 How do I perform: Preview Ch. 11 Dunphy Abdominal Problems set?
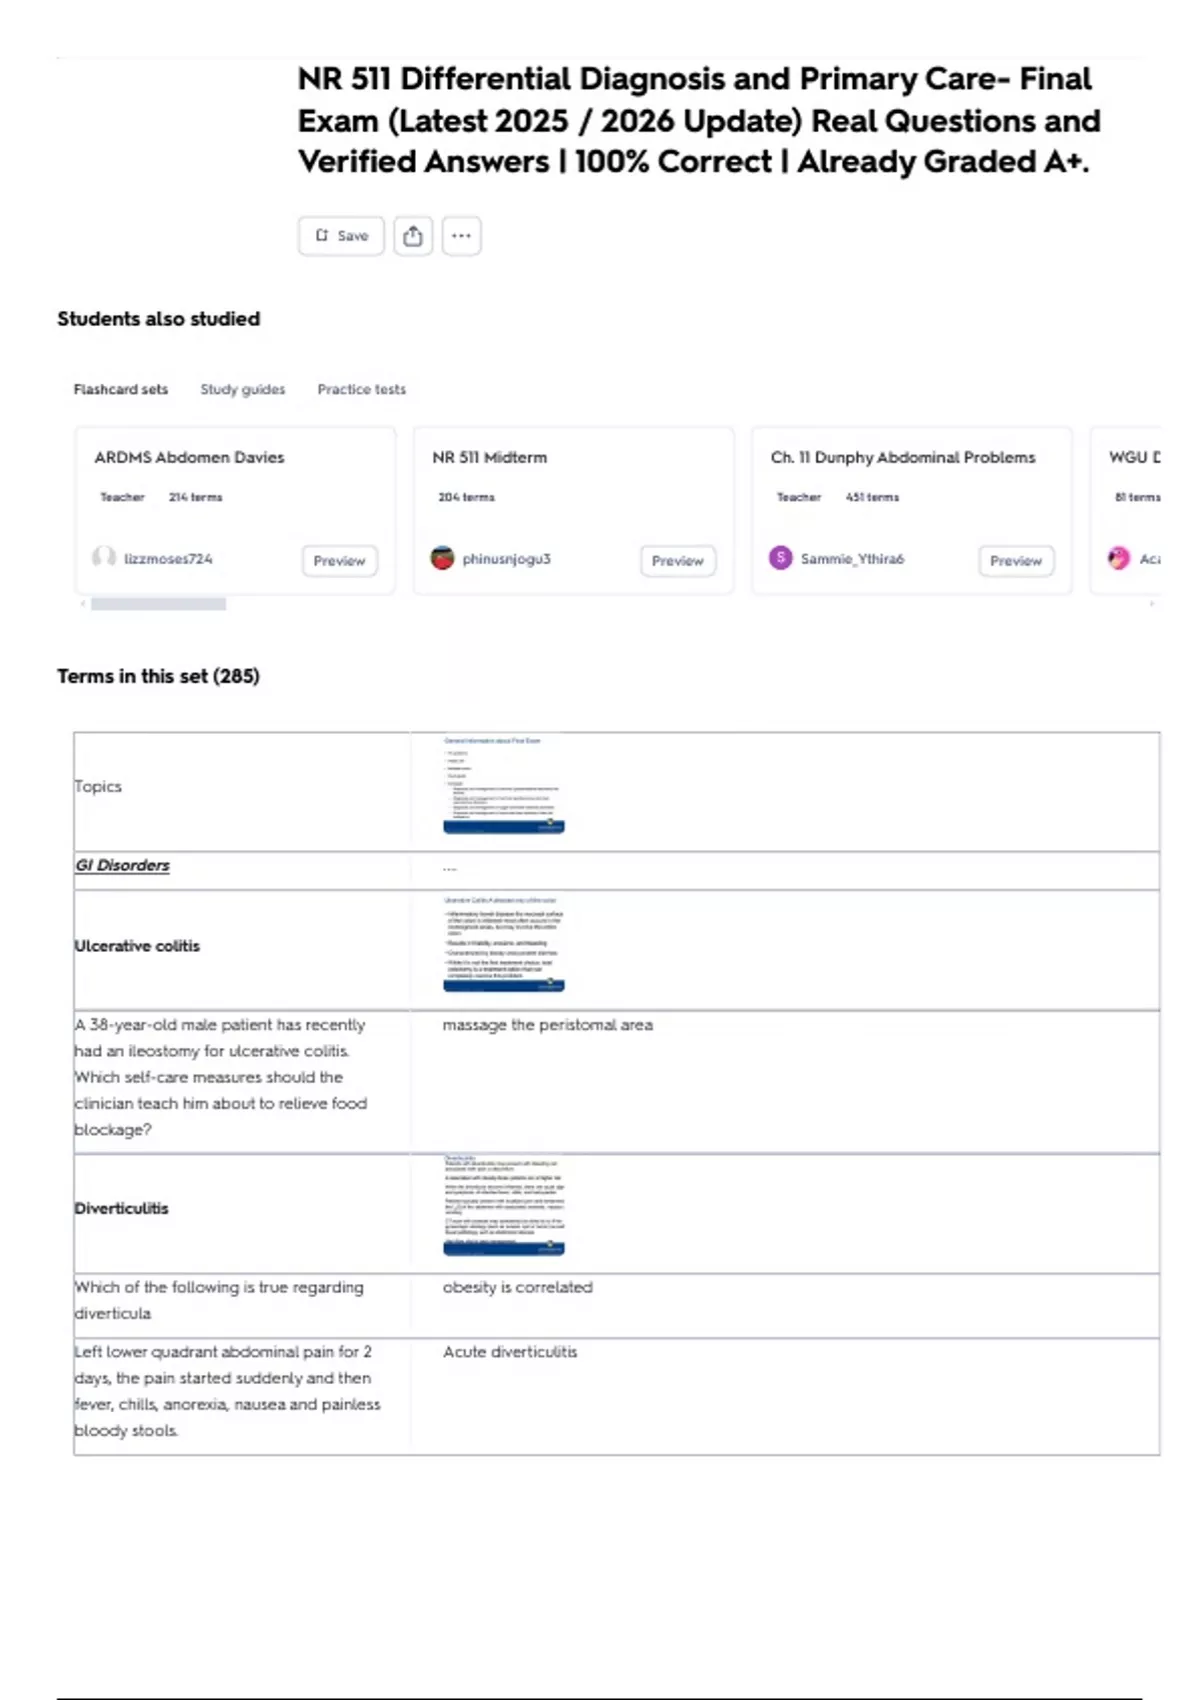1015,561
